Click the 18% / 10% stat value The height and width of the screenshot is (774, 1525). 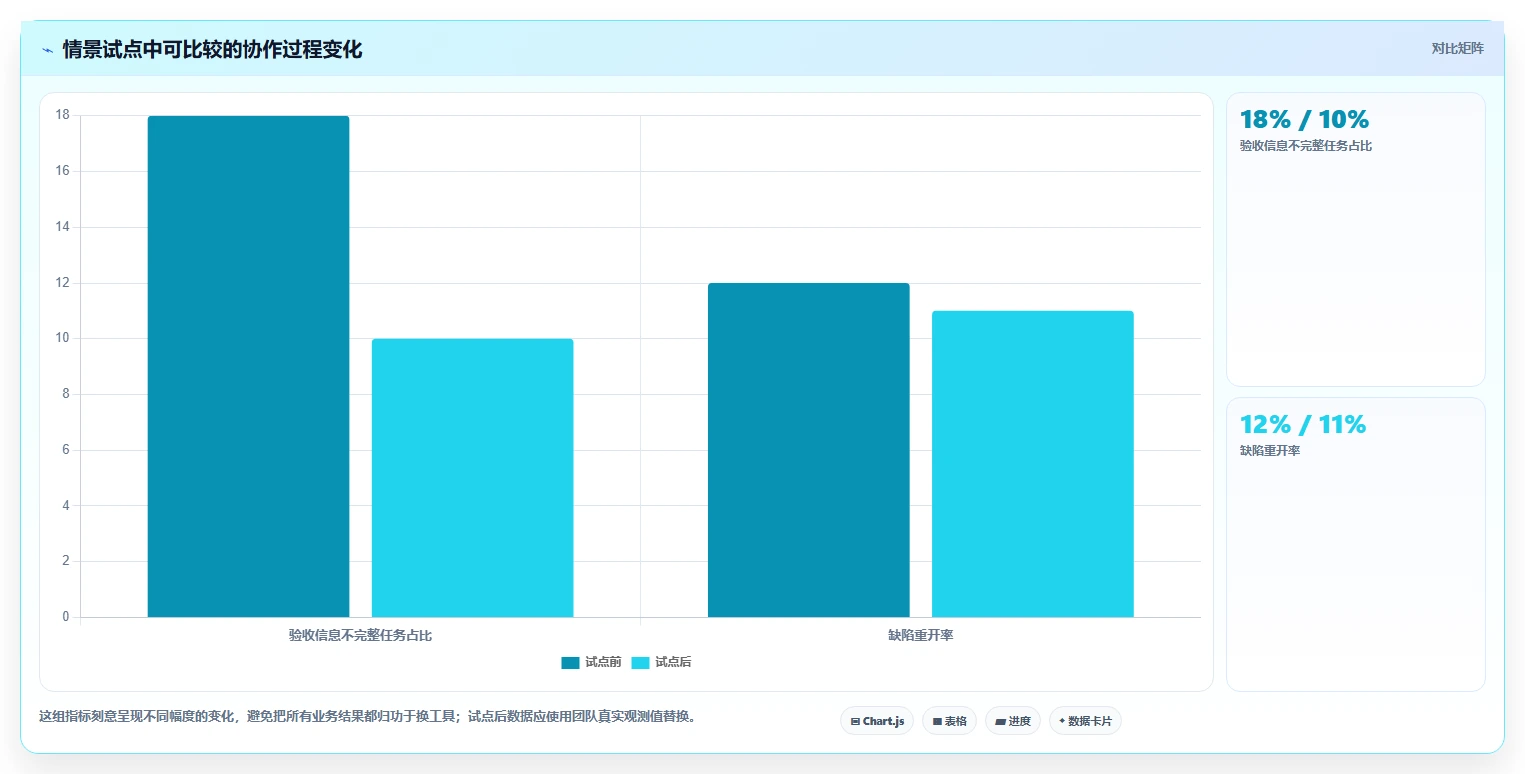tap(1304, 120)
